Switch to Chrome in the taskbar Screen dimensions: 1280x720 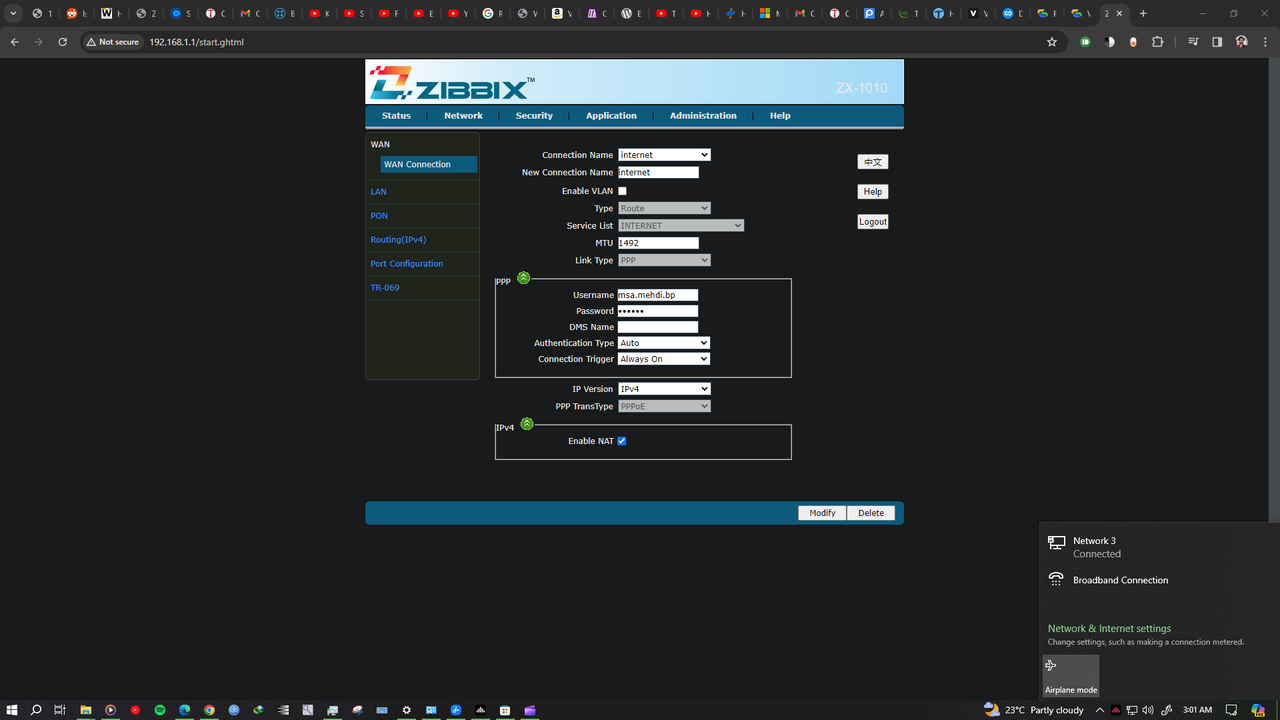point(209,710)
